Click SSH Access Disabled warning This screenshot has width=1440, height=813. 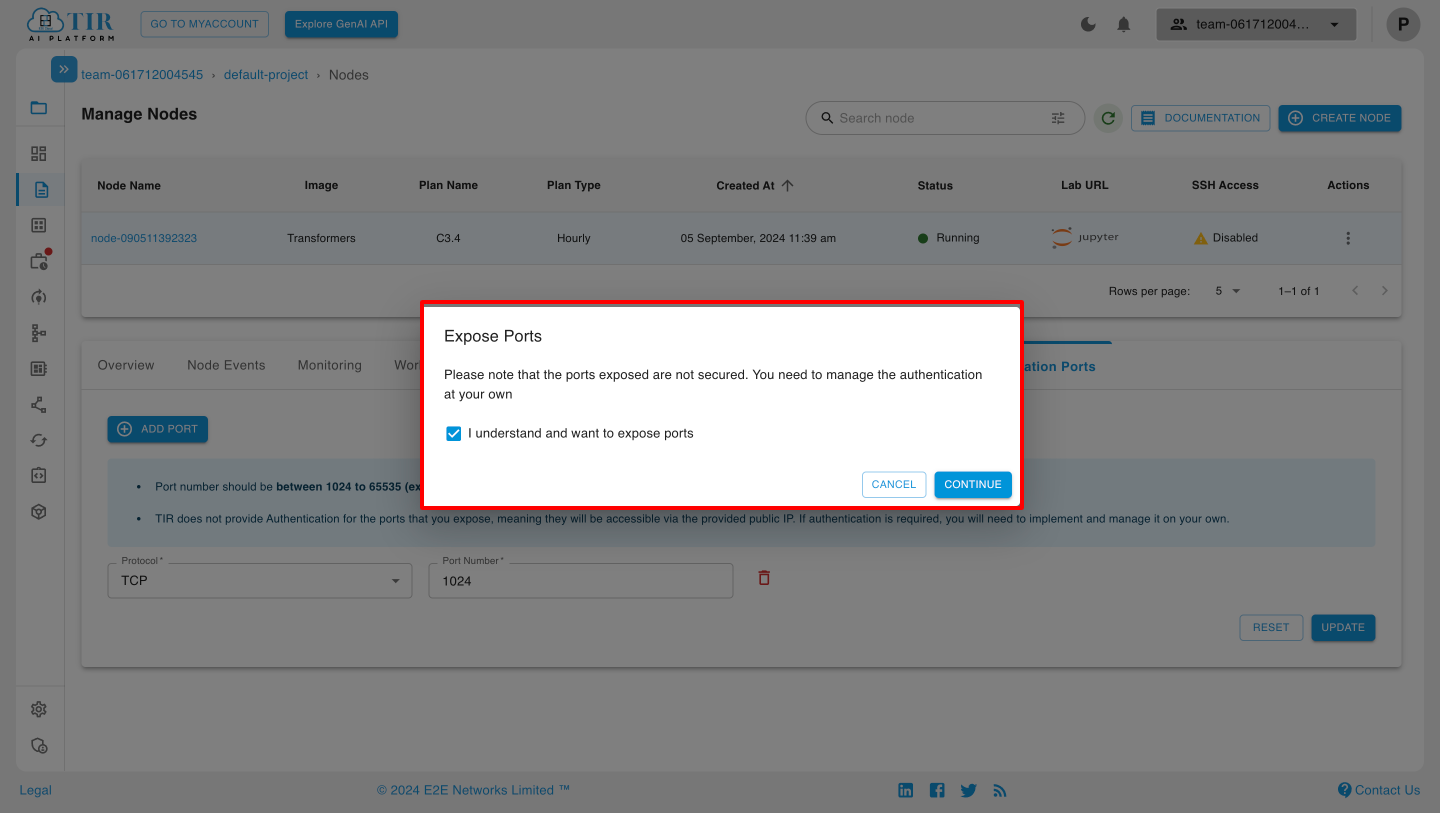pos(1226,238)
